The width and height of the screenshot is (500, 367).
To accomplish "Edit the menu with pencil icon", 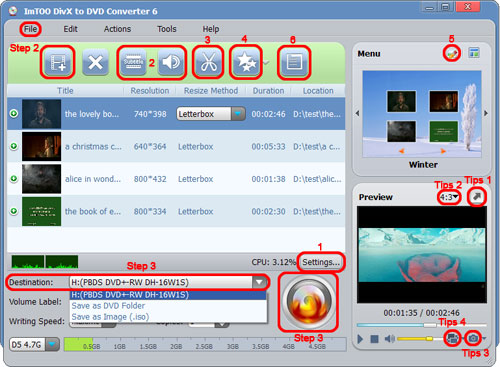I will pos(452,53).
